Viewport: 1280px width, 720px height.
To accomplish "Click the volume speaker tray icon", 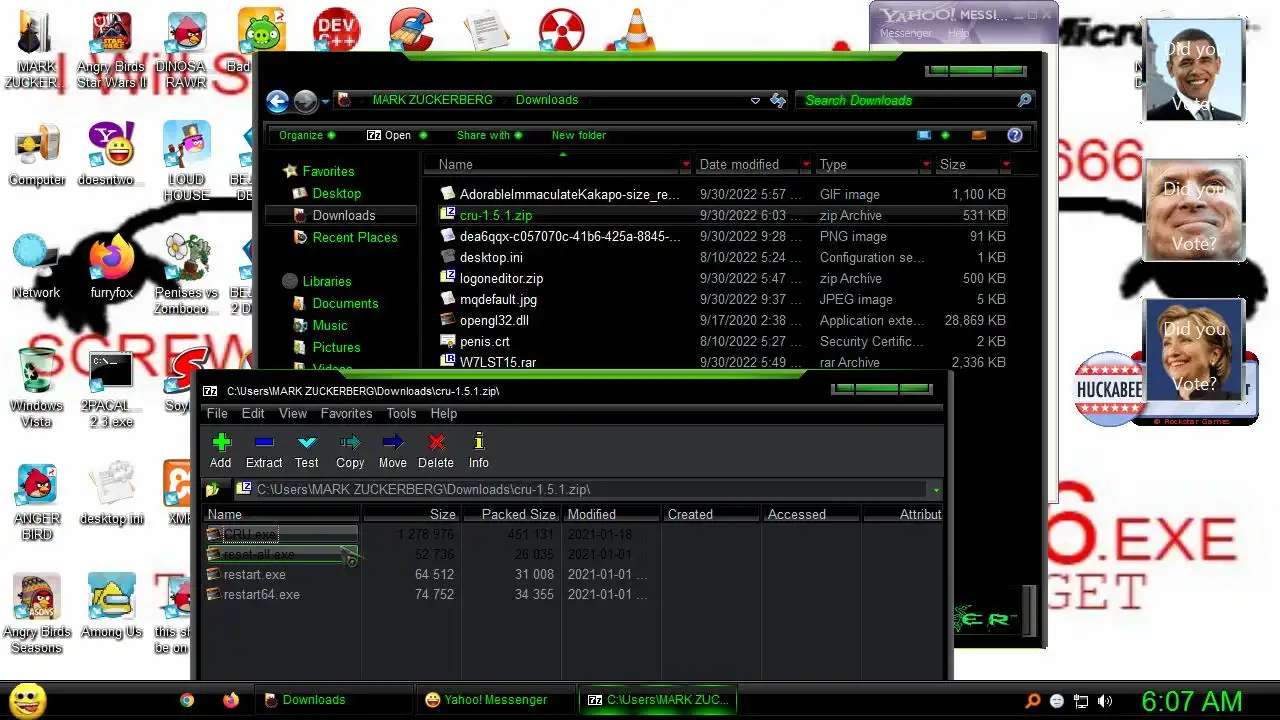I will (1105, 701).
